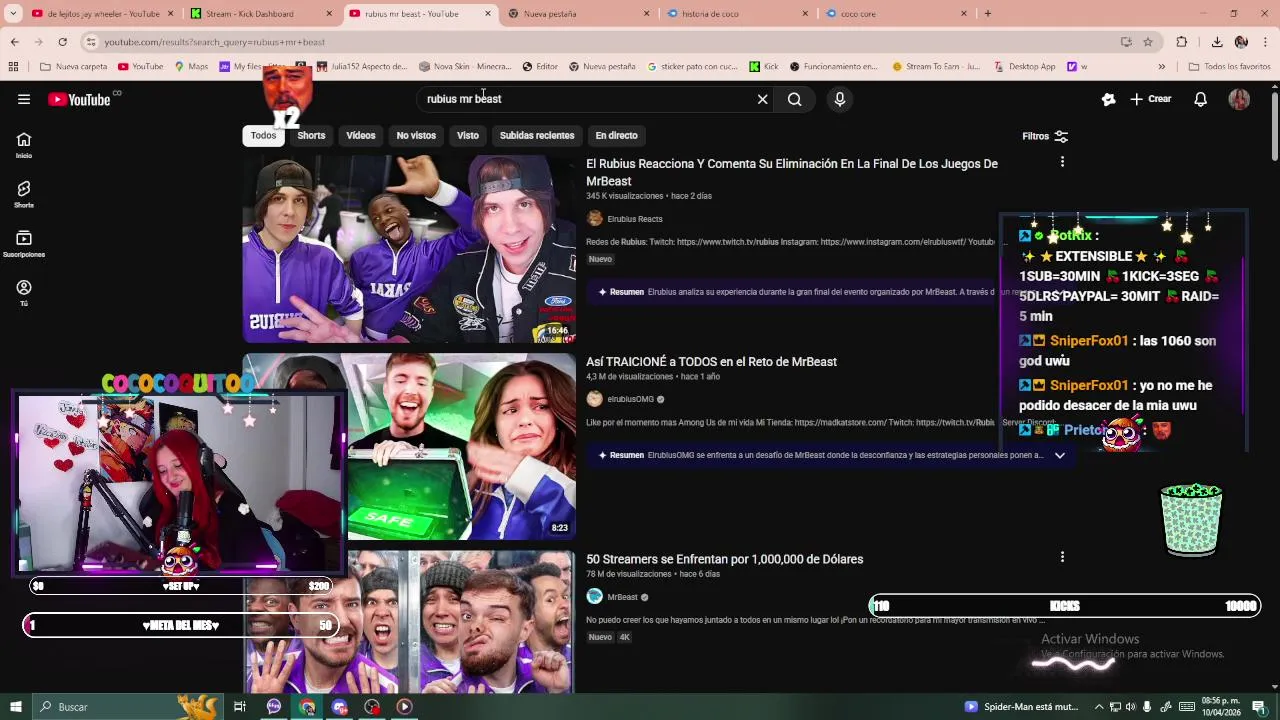Select the Visto filter chip
Screen dimensions: 1280x720
(468, 136)
